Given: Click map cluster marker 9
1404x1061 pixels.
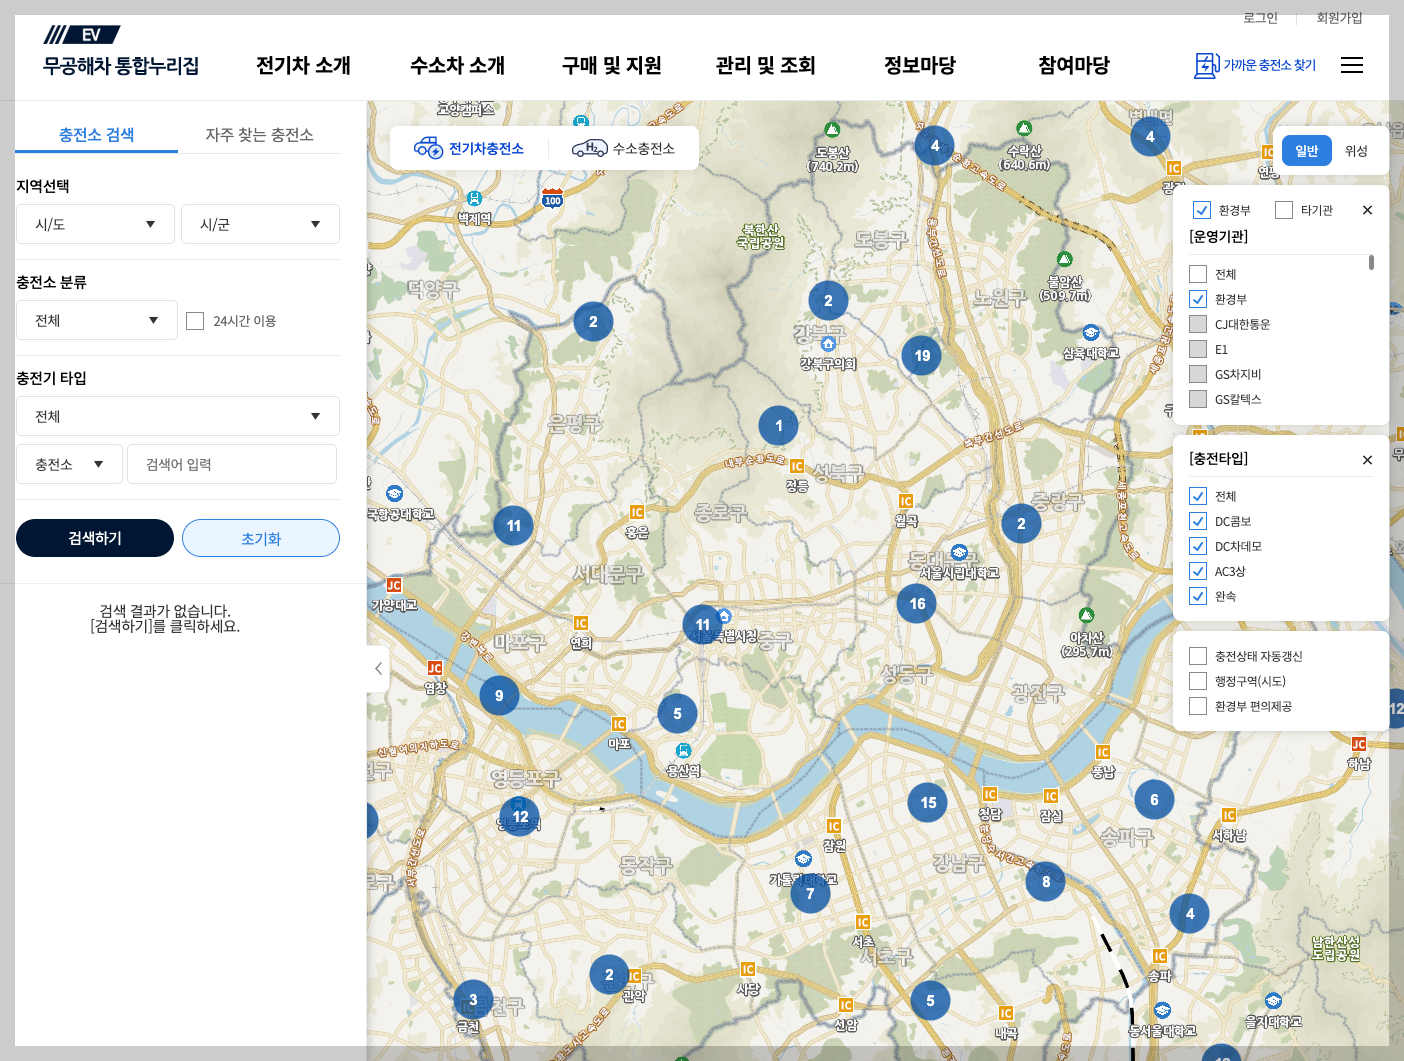Looking at the screenshot, I should (499, 695).
